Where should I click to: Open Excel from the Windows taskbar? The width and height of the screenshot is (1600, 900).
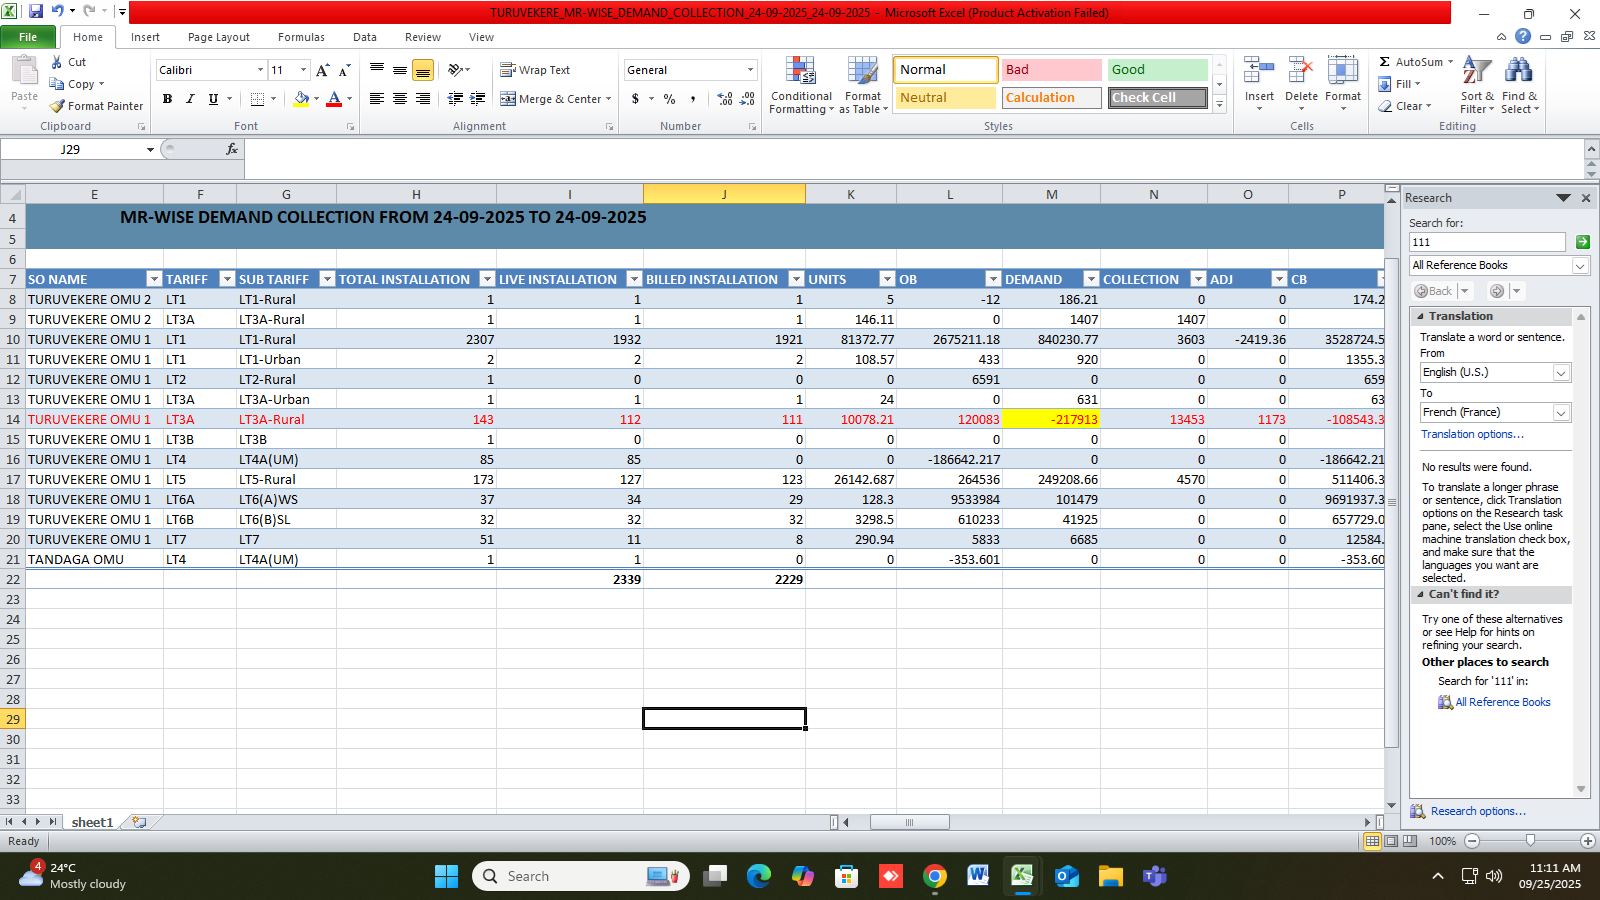(1021, 876)
